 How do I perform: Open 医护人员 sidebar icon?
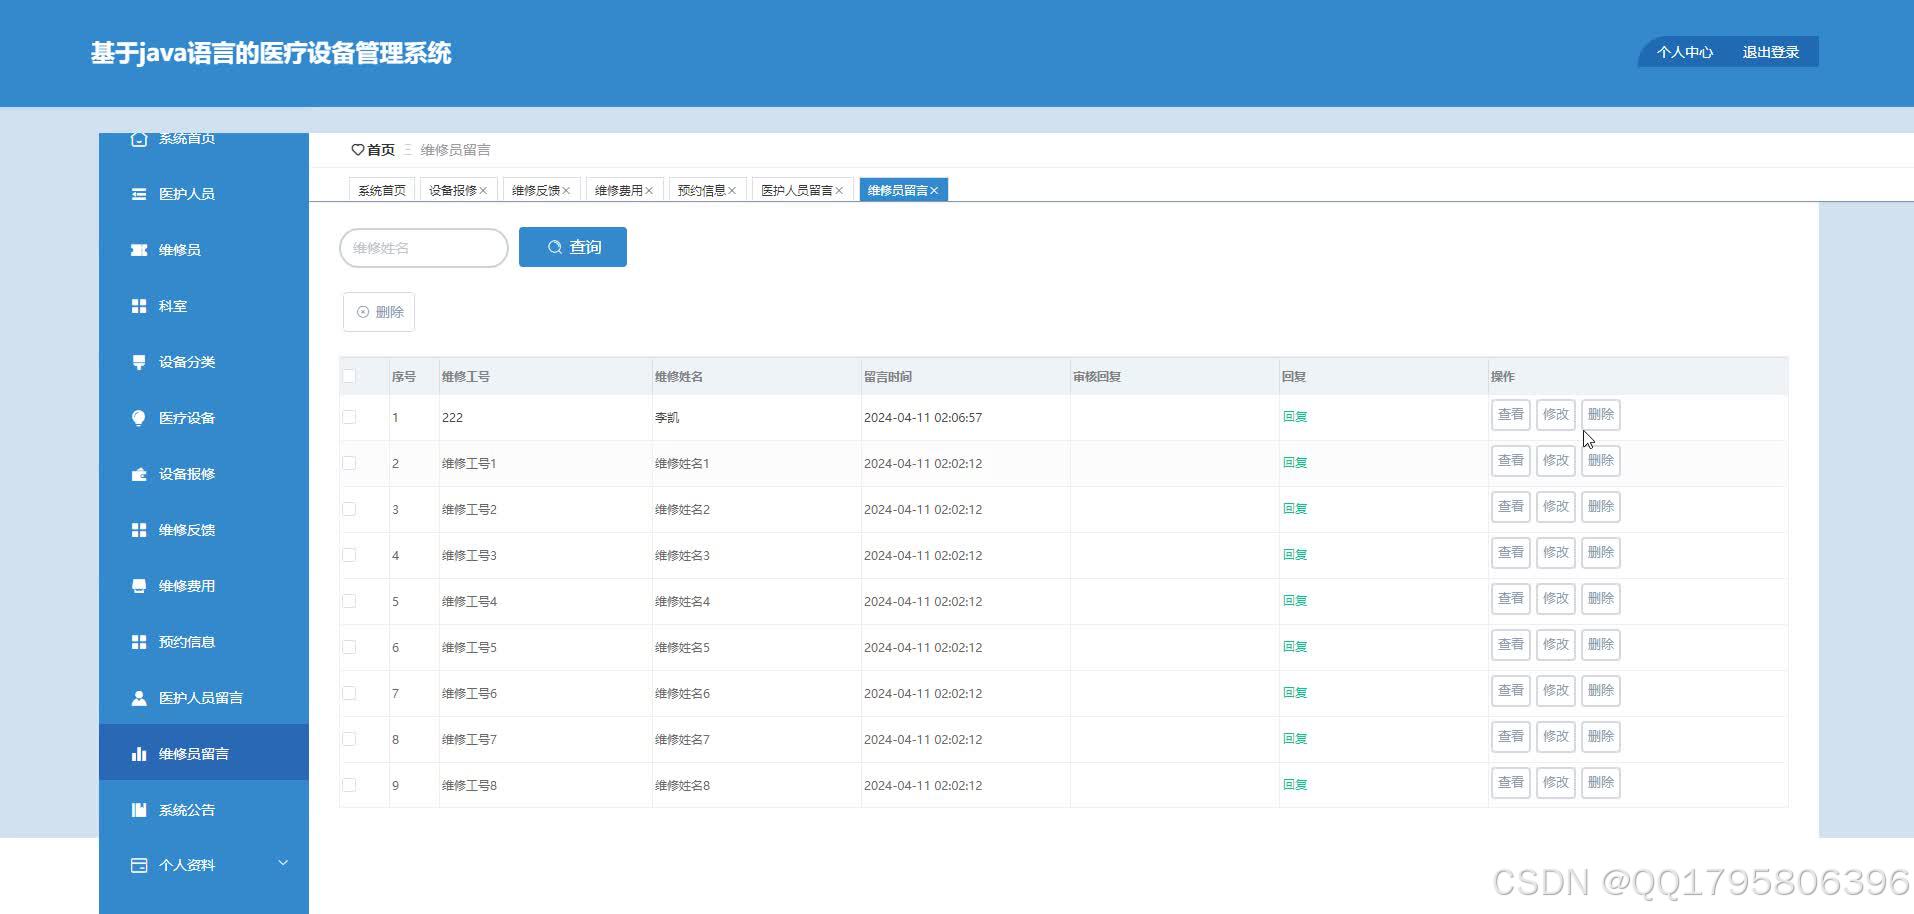[x=139, y=194]
